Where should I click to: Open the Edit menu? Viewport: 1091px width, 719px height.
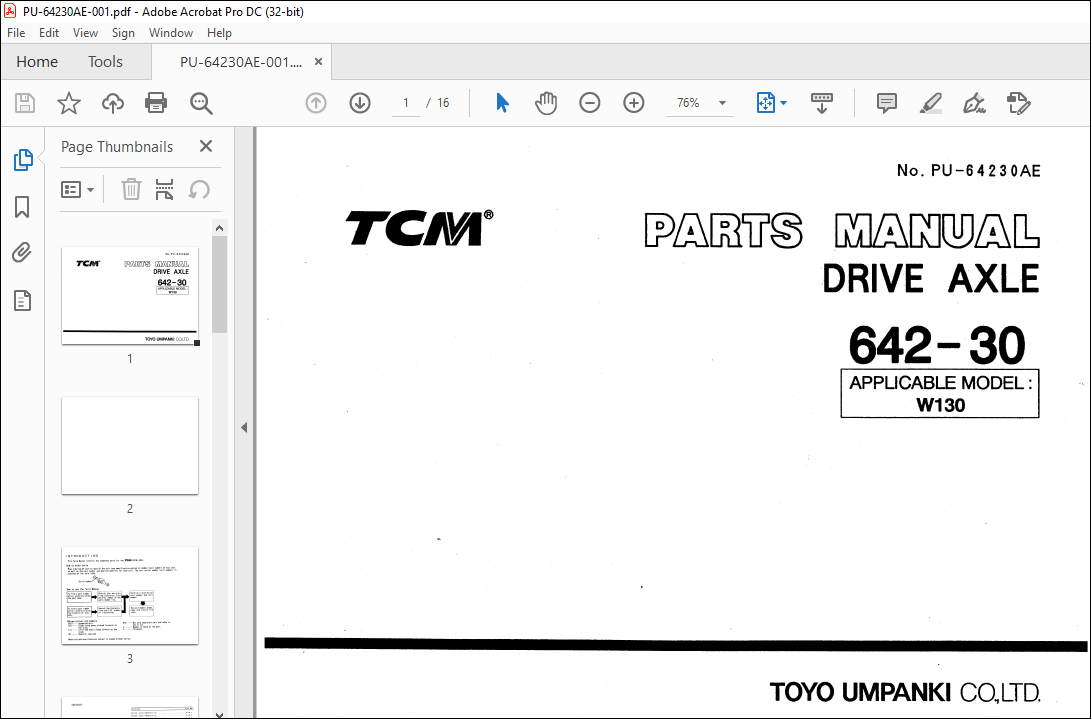coord(49,33)
